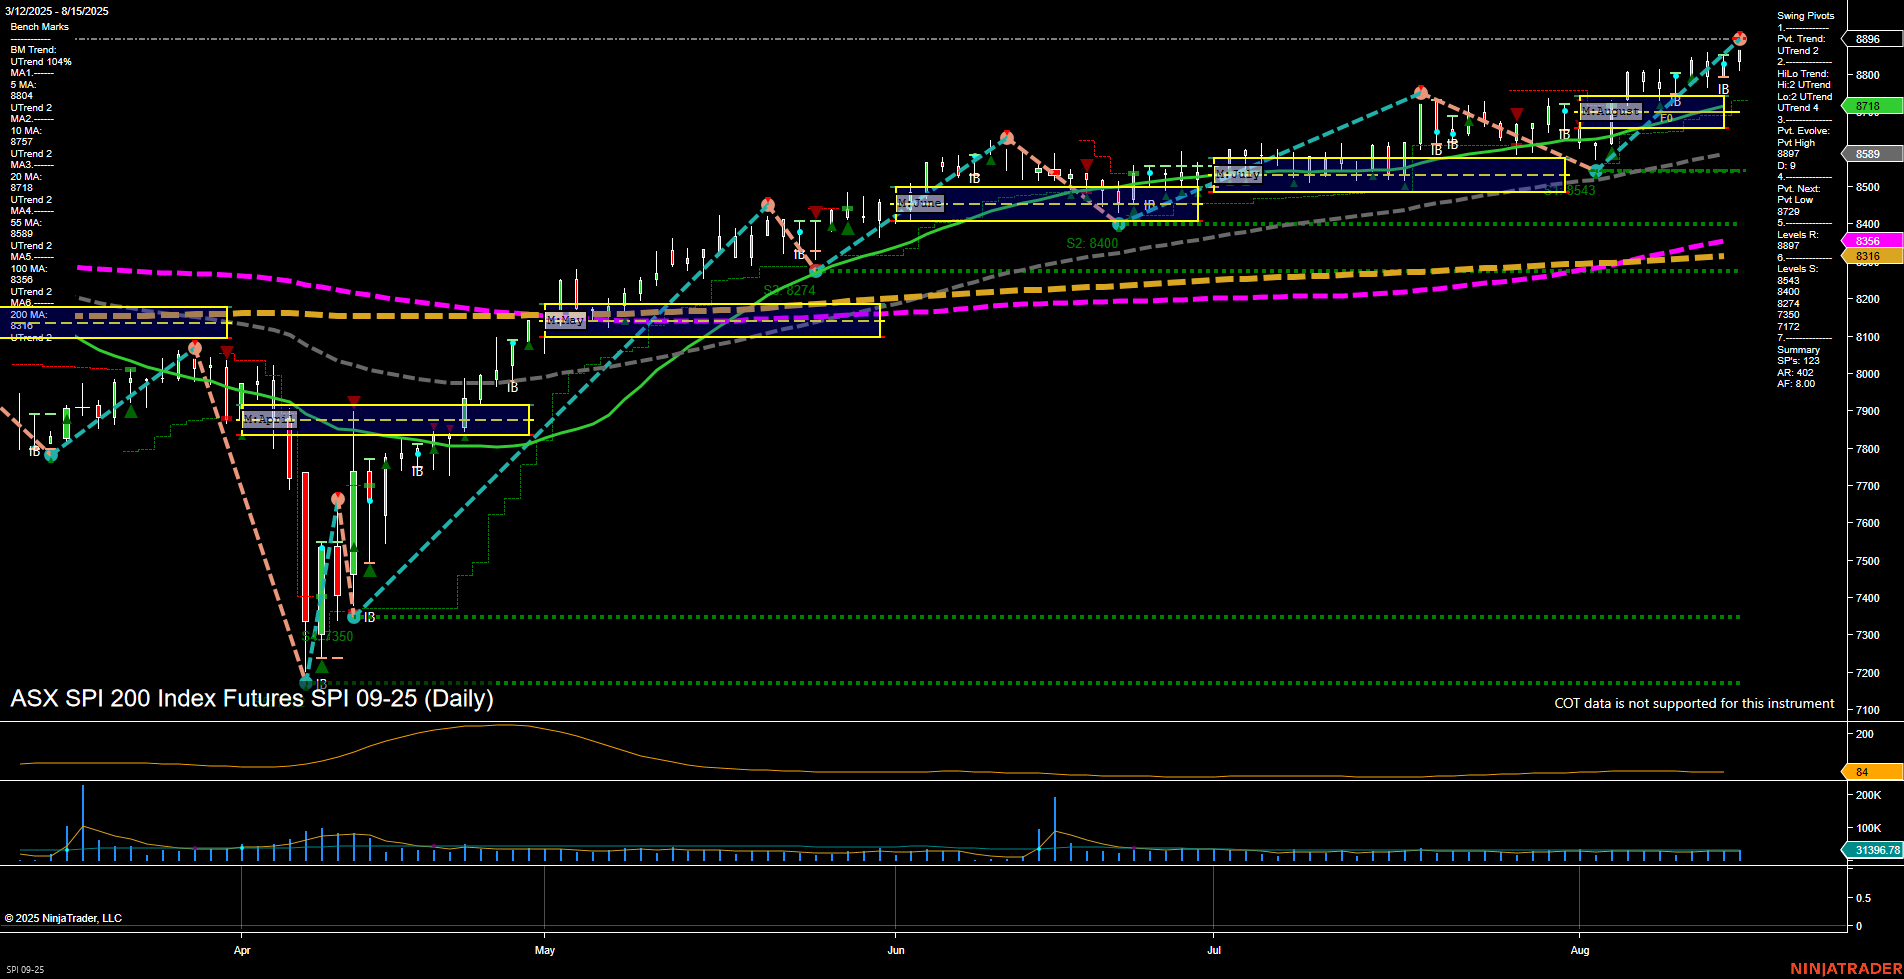Click the COT data not supported message

click(1694, 704)
